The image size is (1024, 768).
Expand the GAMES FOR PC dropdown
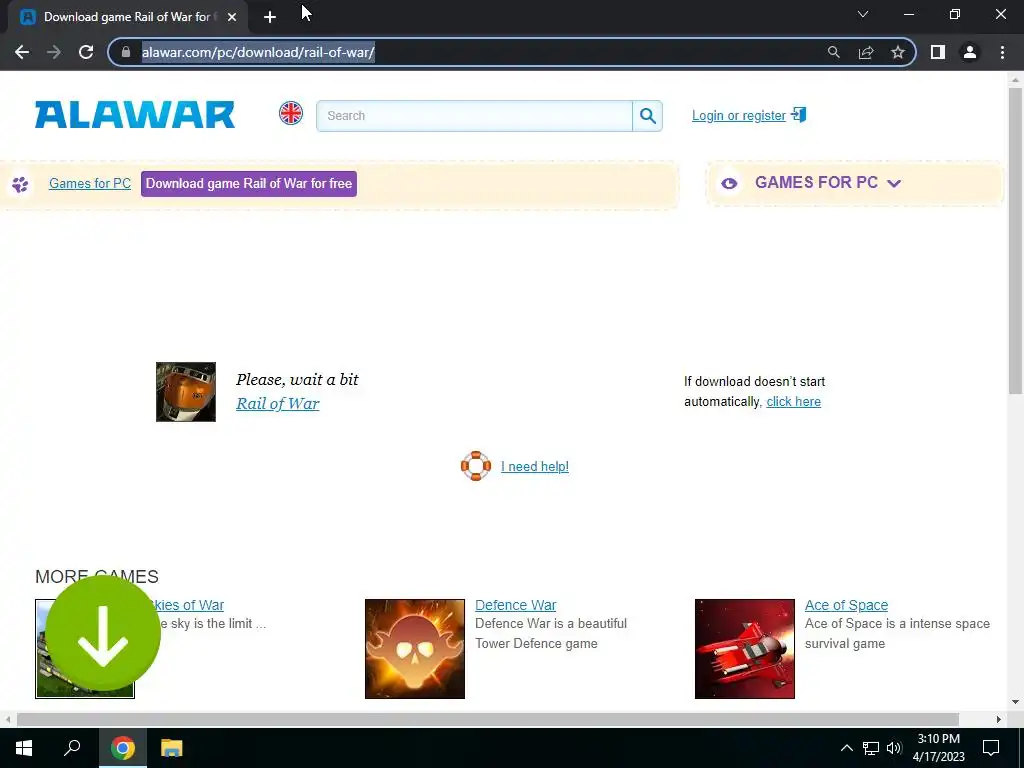[x=828, y=183]
